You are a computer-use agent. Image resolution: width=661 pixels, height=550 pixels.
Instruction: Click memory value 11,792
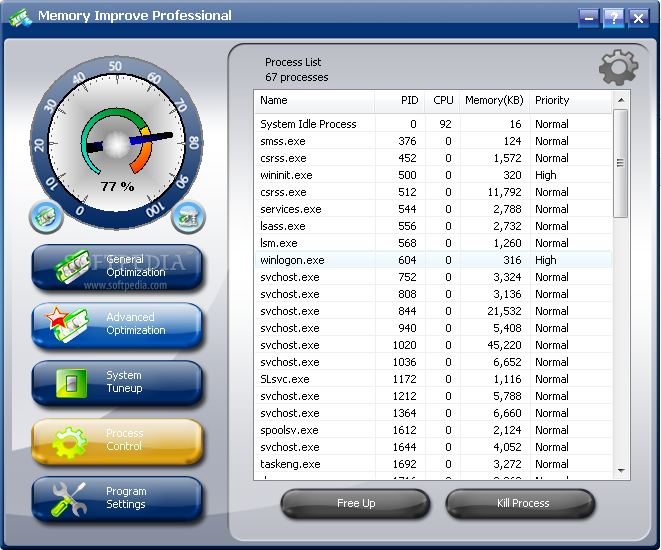(x=504, y=192)
